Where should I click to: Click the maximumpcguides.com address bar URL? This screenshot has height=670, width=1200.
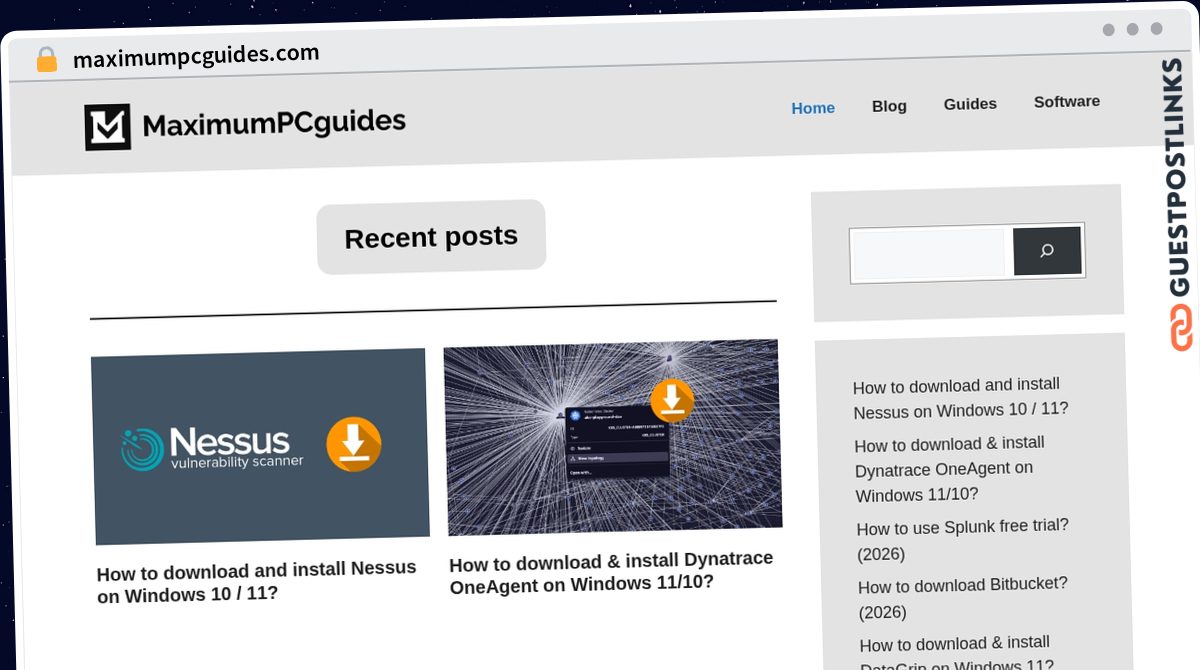(x=196, y=56)
